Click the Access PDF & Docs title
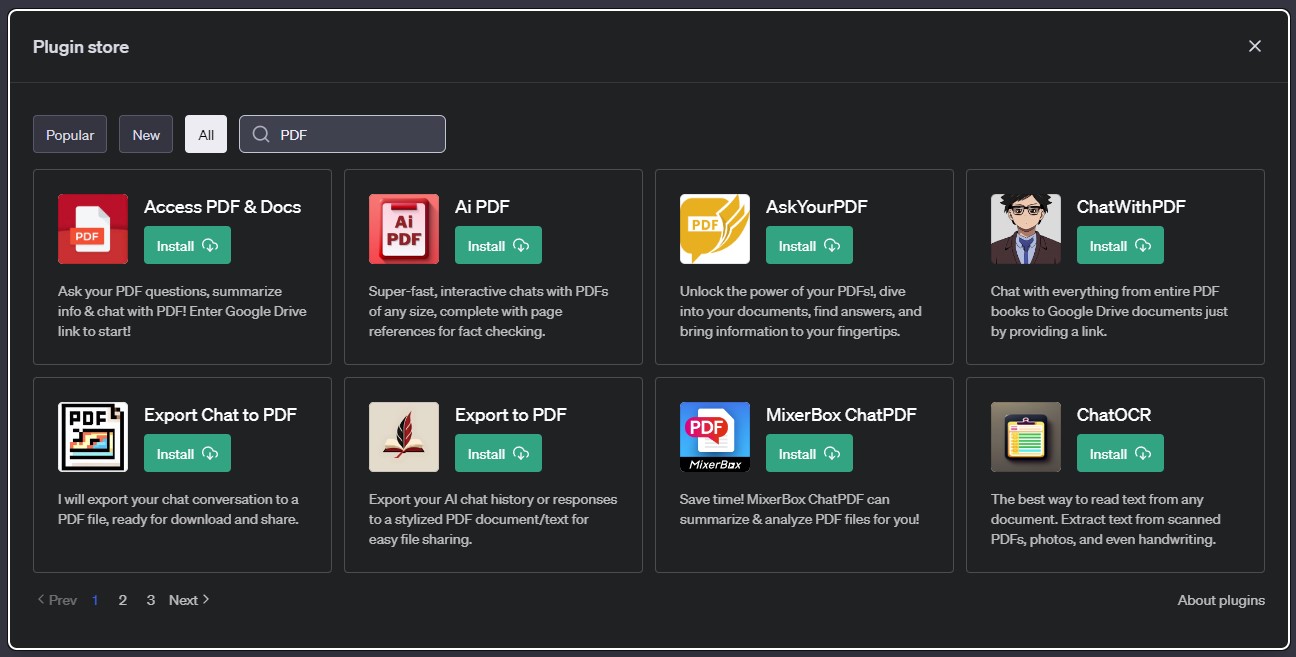Viewport: 1296px width, 657px height. click(222, 207)
